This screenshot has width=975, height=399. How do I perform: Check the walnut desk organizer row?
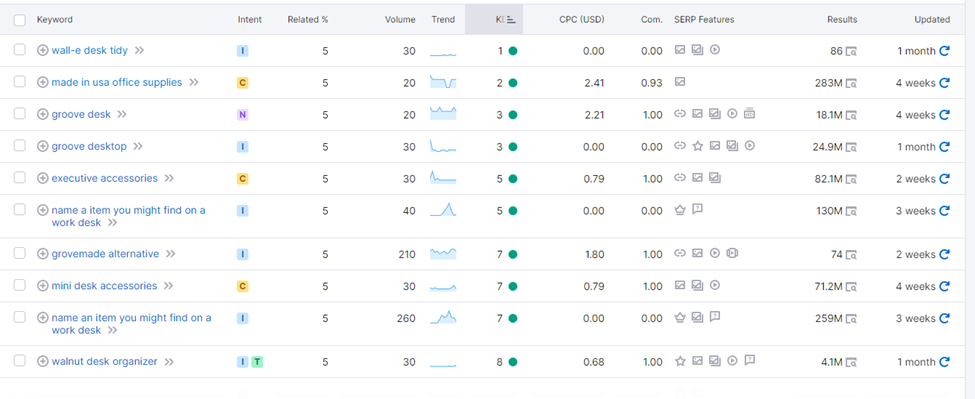click(x=20, y=360)
